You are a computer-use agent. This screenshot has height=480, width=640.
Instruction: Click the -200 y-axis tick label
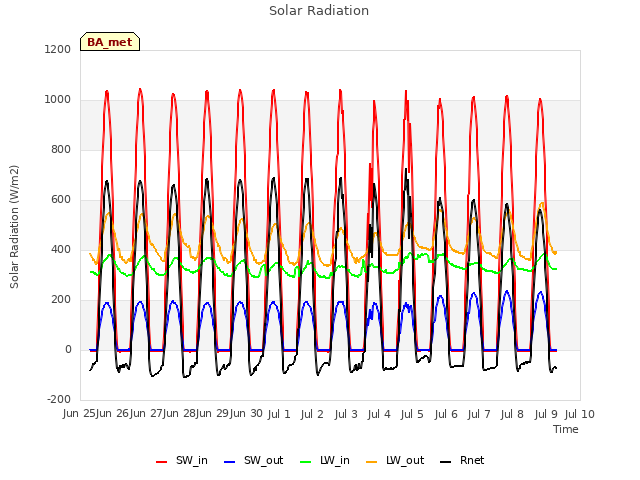(x=59, y=400)
